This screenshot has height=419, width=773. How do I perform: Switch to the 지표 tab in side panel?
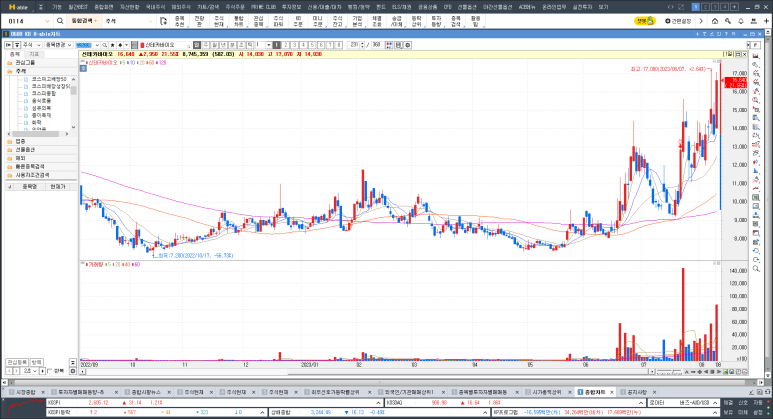tap(34, 54)
